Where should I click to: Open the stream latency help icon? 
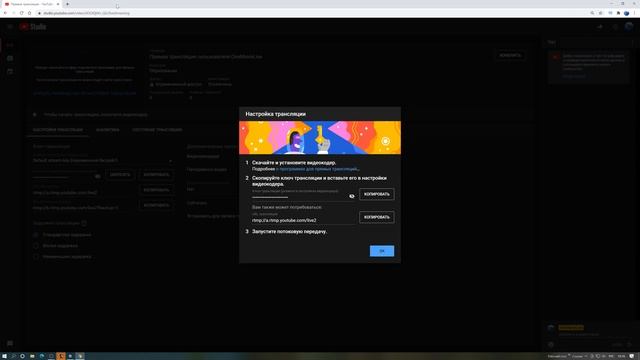click(84, 223)
